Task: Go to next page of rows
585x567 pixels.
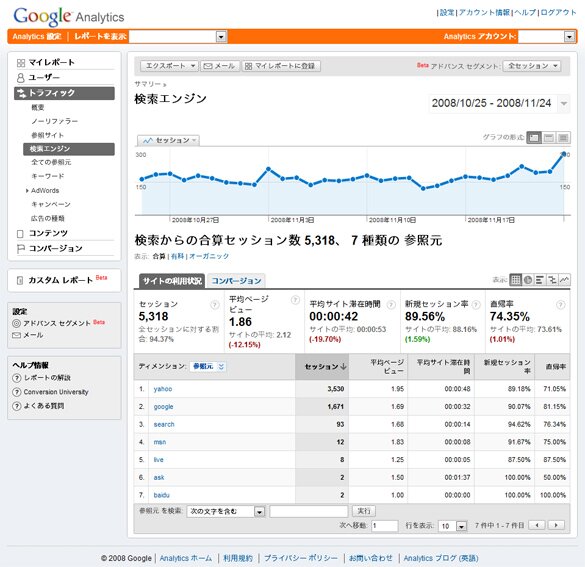Action: 556,525
